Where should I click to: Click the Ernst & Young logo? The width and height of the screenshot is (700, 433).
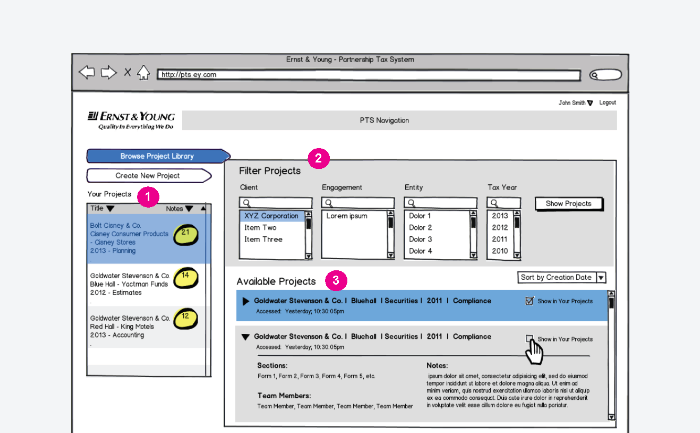(131, 121)
